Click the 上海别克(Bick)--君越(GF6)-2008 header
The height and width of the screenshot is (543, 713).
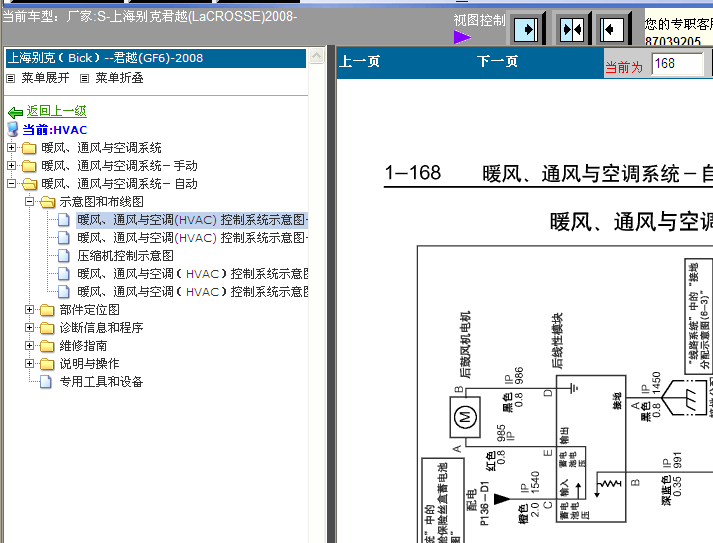pos(156,58)
